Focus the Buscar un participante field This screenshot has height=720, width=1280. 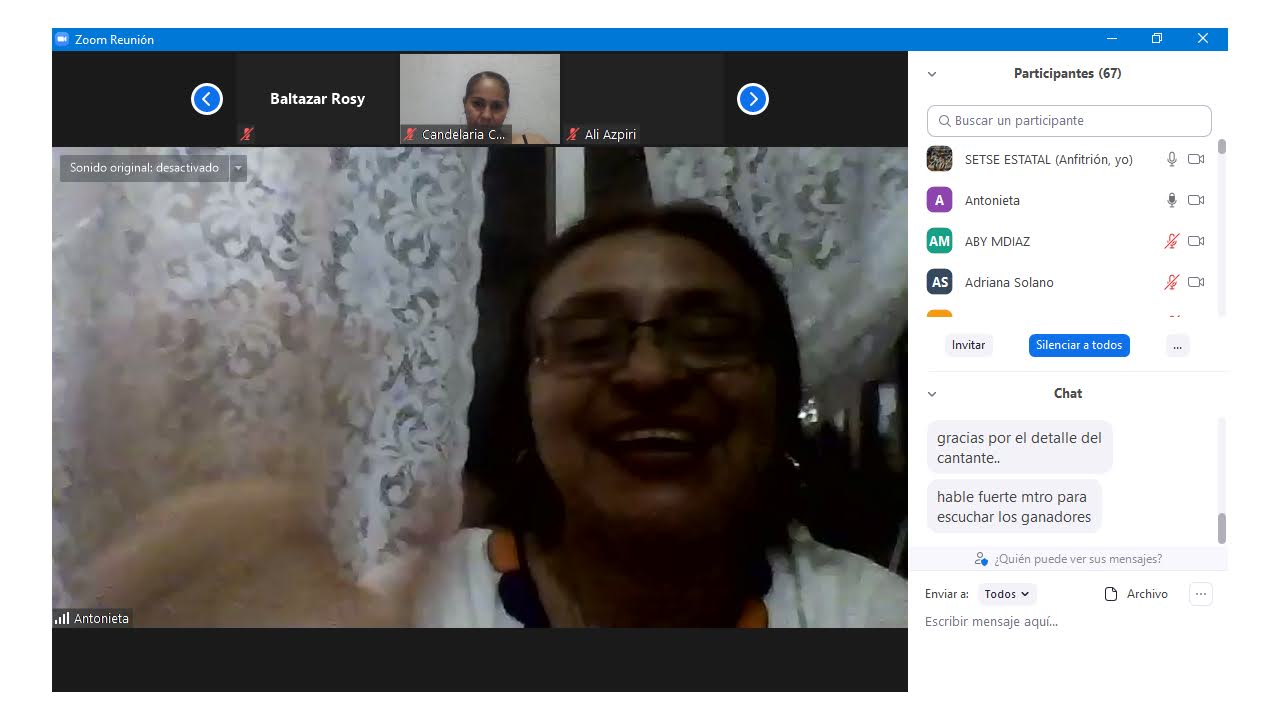(1069, 121)
